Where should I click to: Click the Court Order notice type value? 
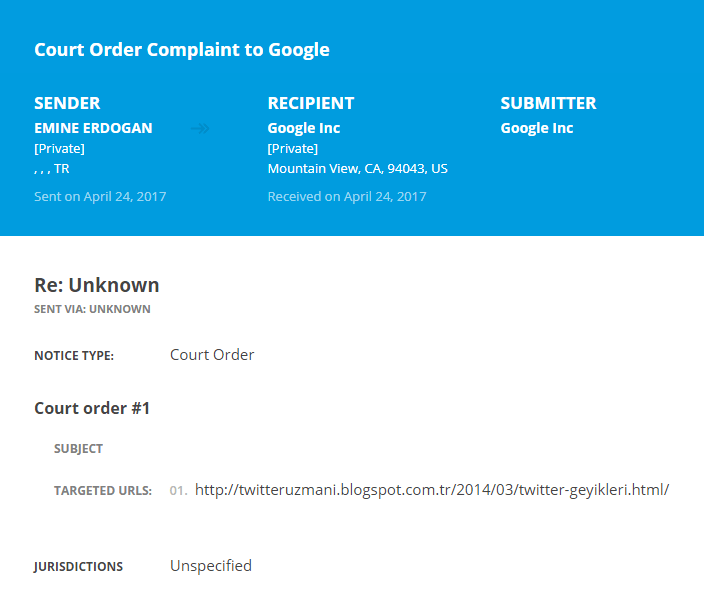(x=212, y=355)
